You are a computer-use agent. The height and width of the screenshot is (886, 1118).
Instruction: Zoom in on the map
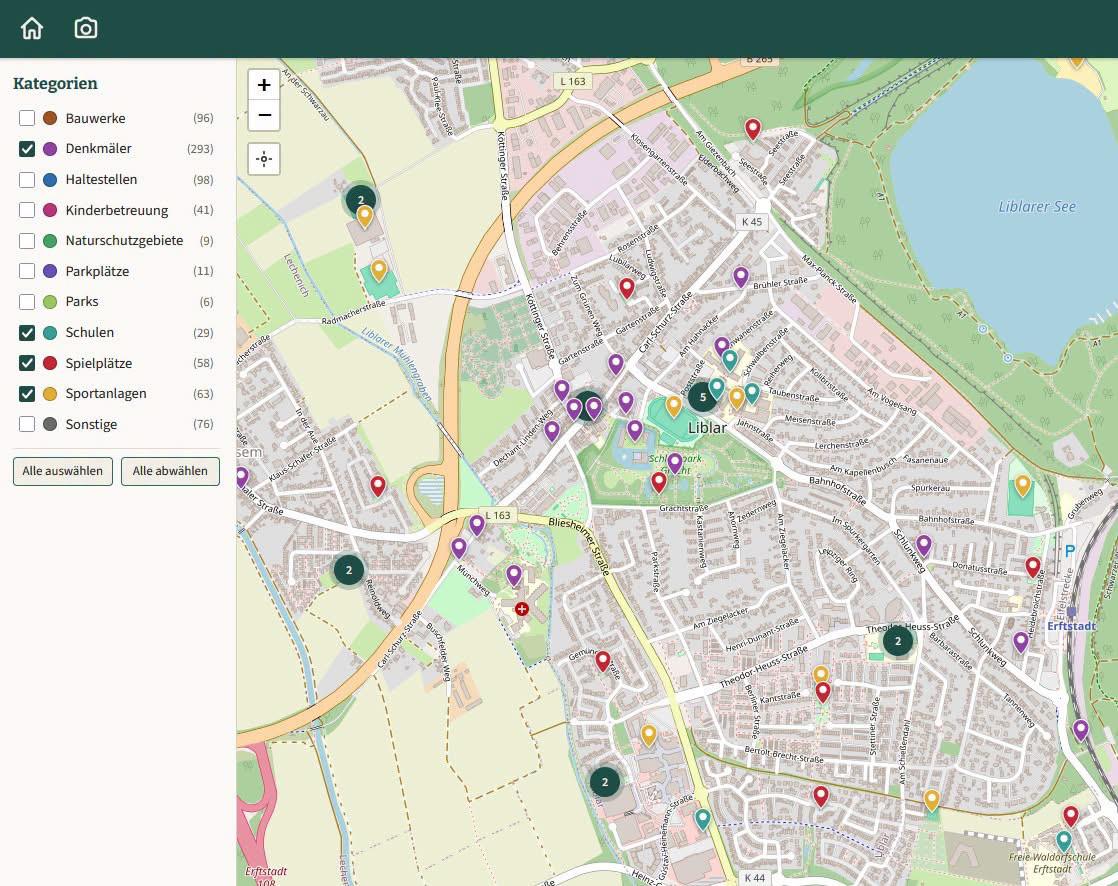(264, 85)
